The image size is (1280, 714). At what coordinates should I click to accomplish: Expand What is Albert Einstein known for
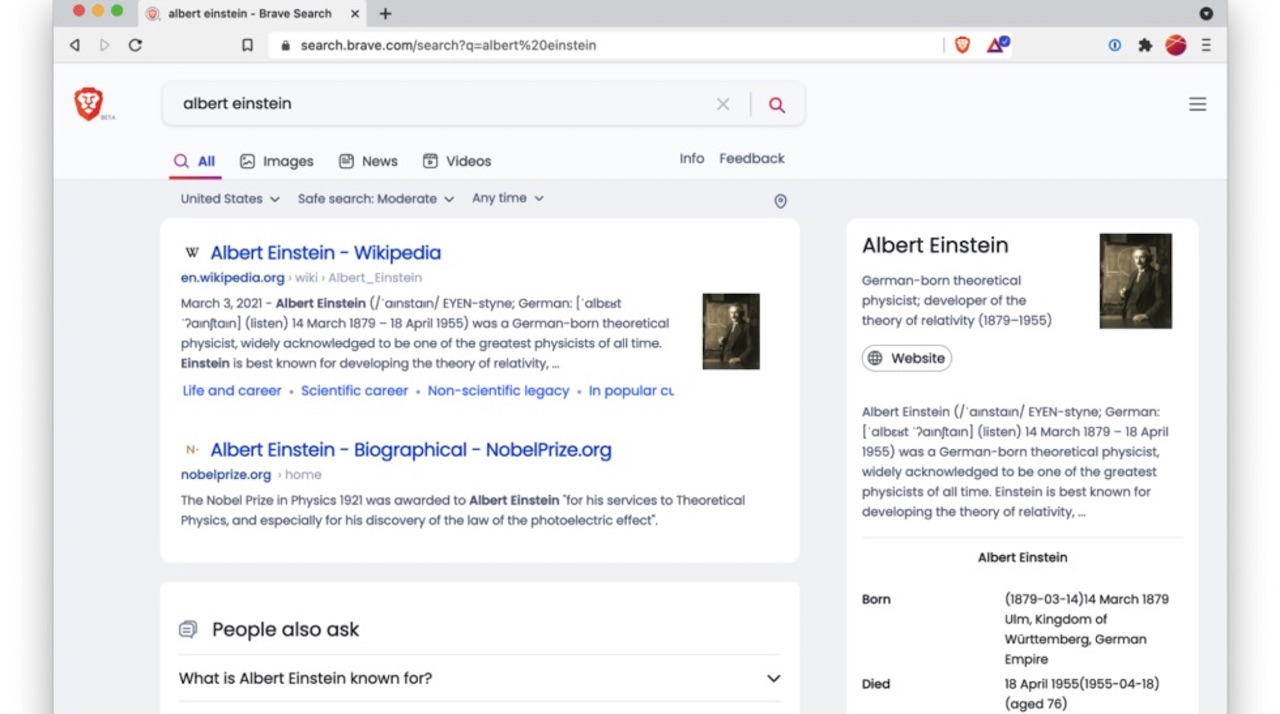click(x=480, y=678)
